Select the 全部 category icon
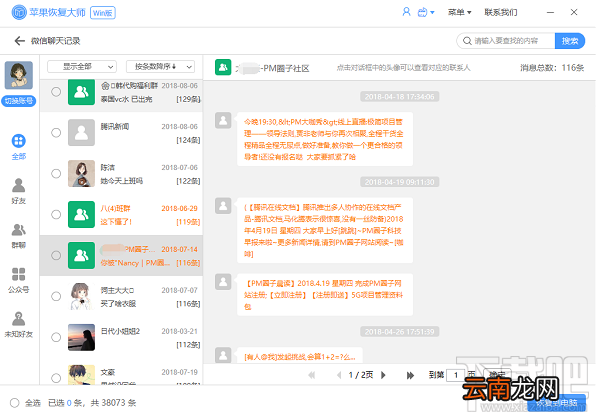The width and height of the screenshot is (596, 417). [x=19, y=141]
